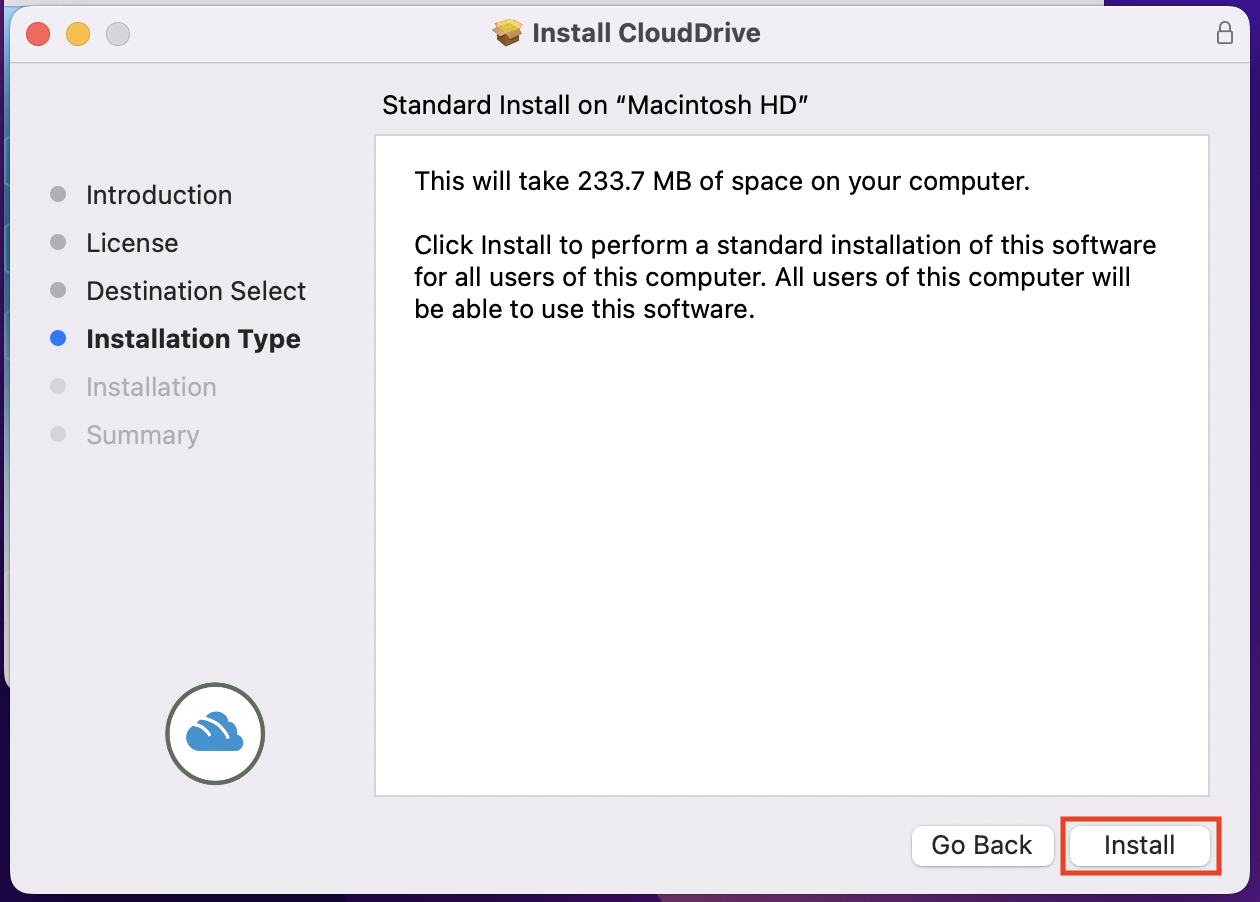This screenshot has width=1260, height=902.
Task: Click the "Standard Install on Macintosh HD" heading
Action: [x=595, y=106]
